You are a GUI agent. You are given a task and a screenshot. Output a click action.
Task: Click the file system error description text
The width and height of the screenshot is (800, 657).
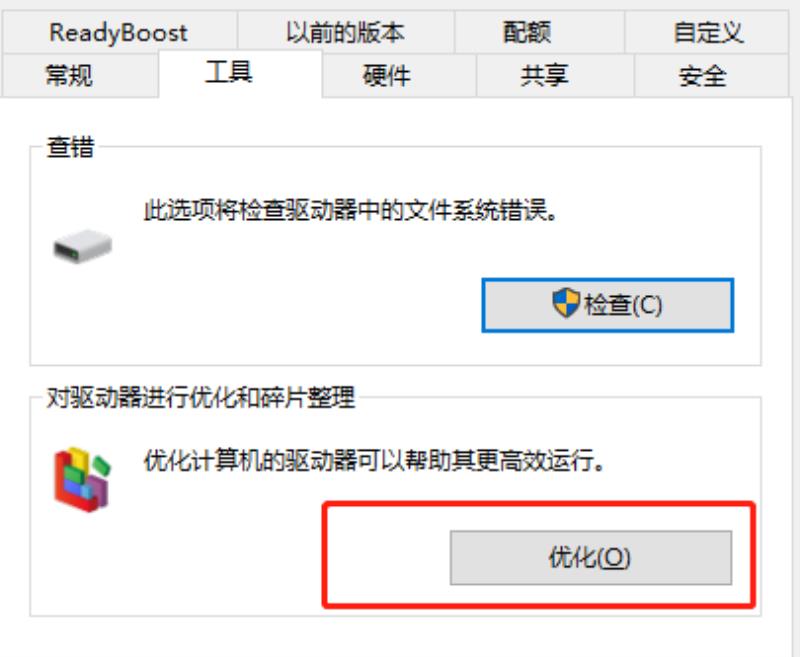[x=350, y=210]
